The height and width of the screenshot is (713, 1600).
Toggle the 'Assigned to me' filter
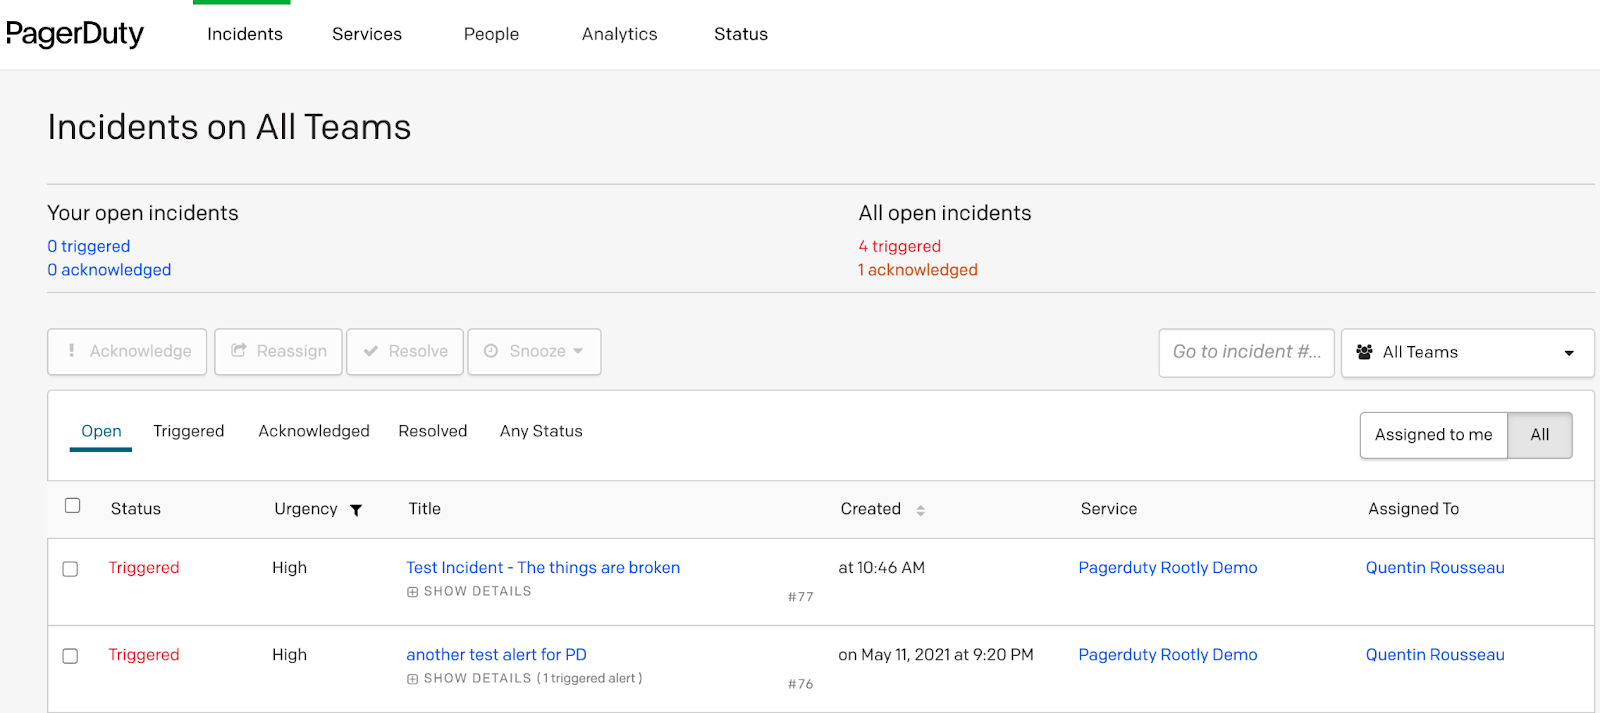pos(1433,435)
